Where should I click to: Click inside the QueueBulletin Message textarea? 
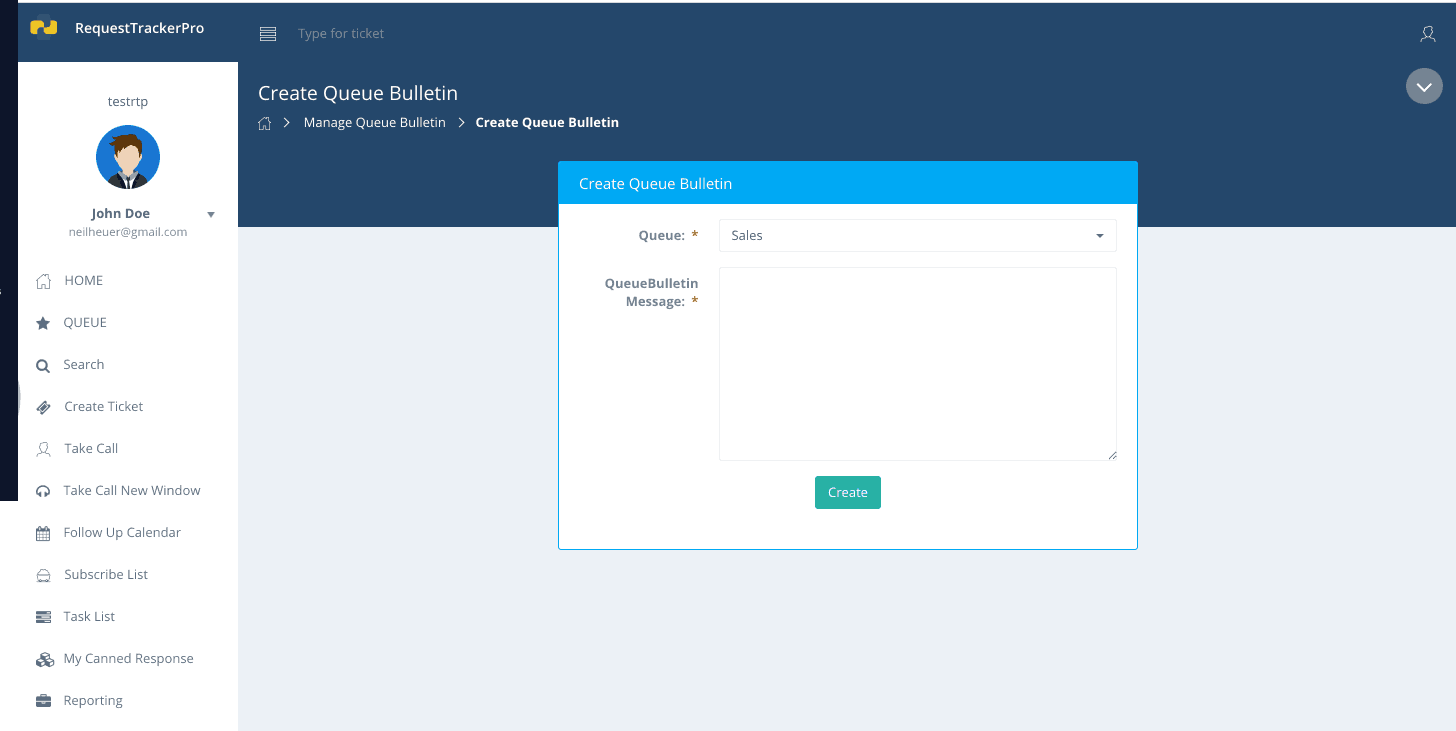[x=917, y=363]
